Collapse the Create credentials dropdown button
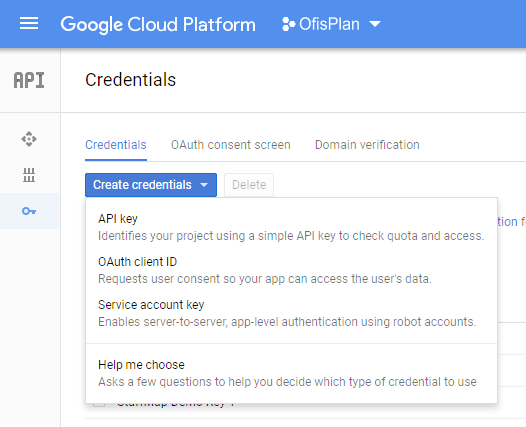The width and height of the screenshot is (526, 427). pos(151,185)
